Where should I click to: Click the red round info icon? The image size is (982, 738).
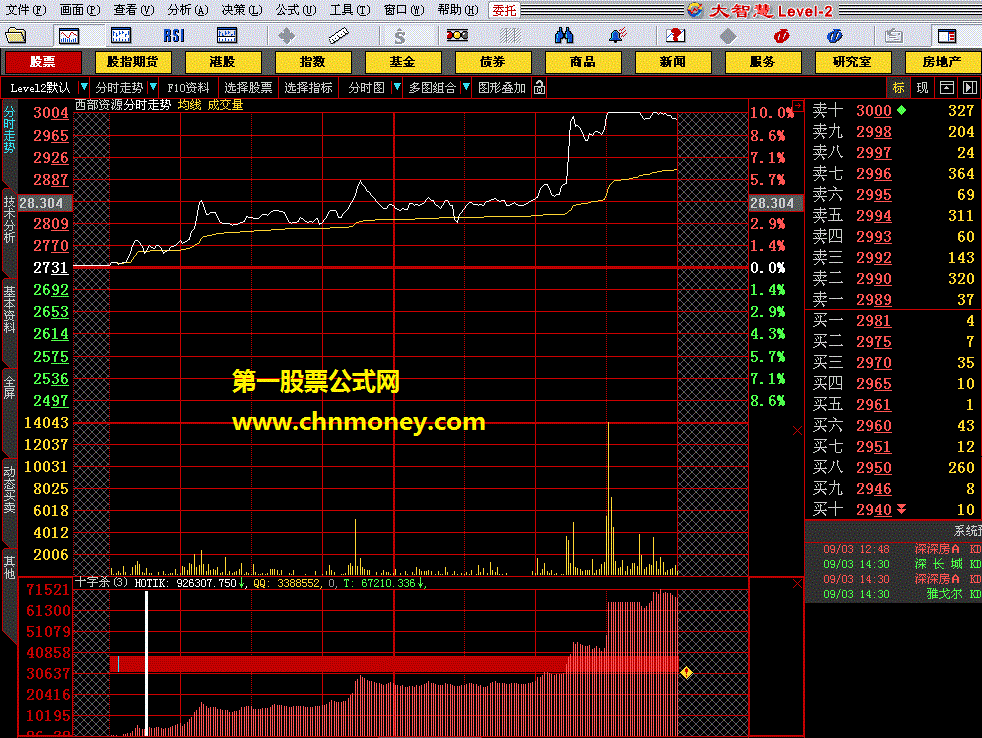[x=781, y=36]
